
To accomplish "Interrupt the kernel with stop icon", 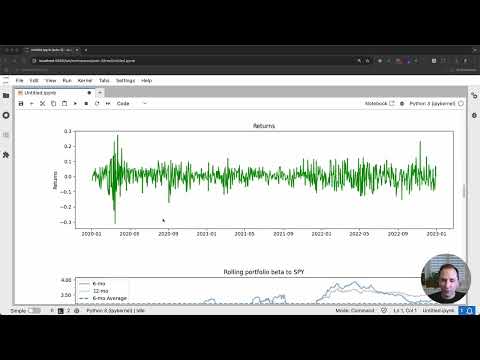I will tap(86, 104).
